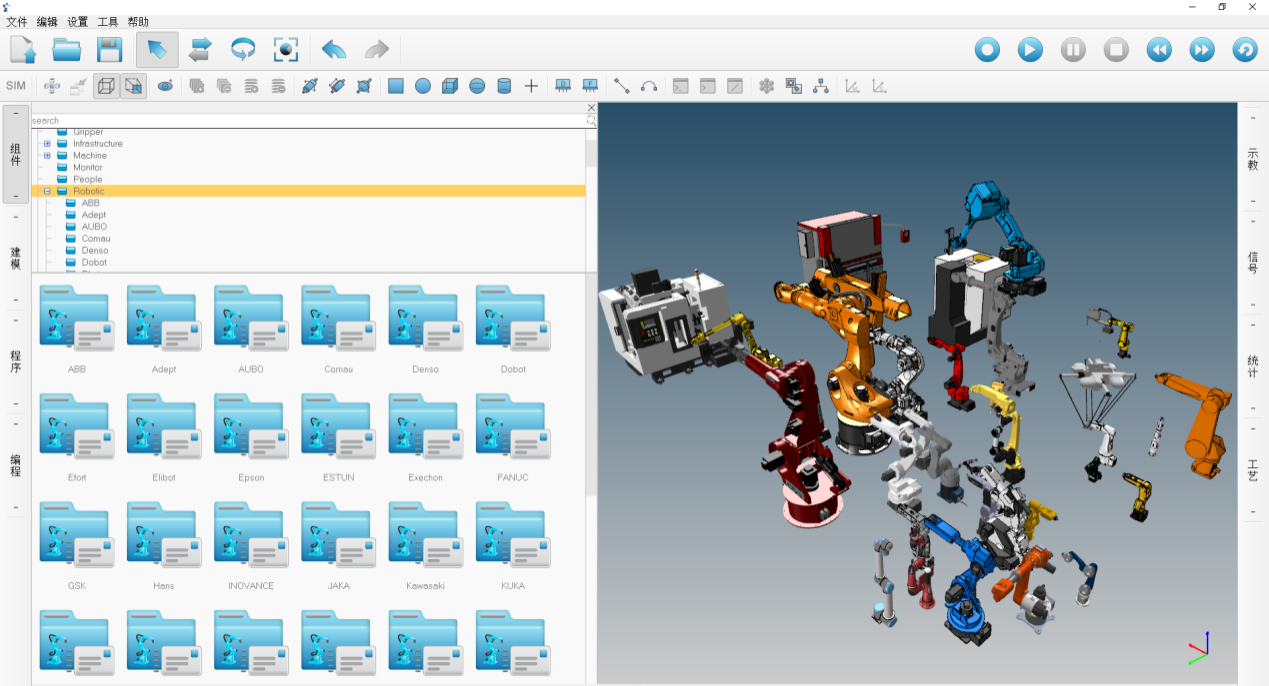Toggle the eye visibility icon in toolbar
The image size is (1269, 686).
click(x=165, y=86)
